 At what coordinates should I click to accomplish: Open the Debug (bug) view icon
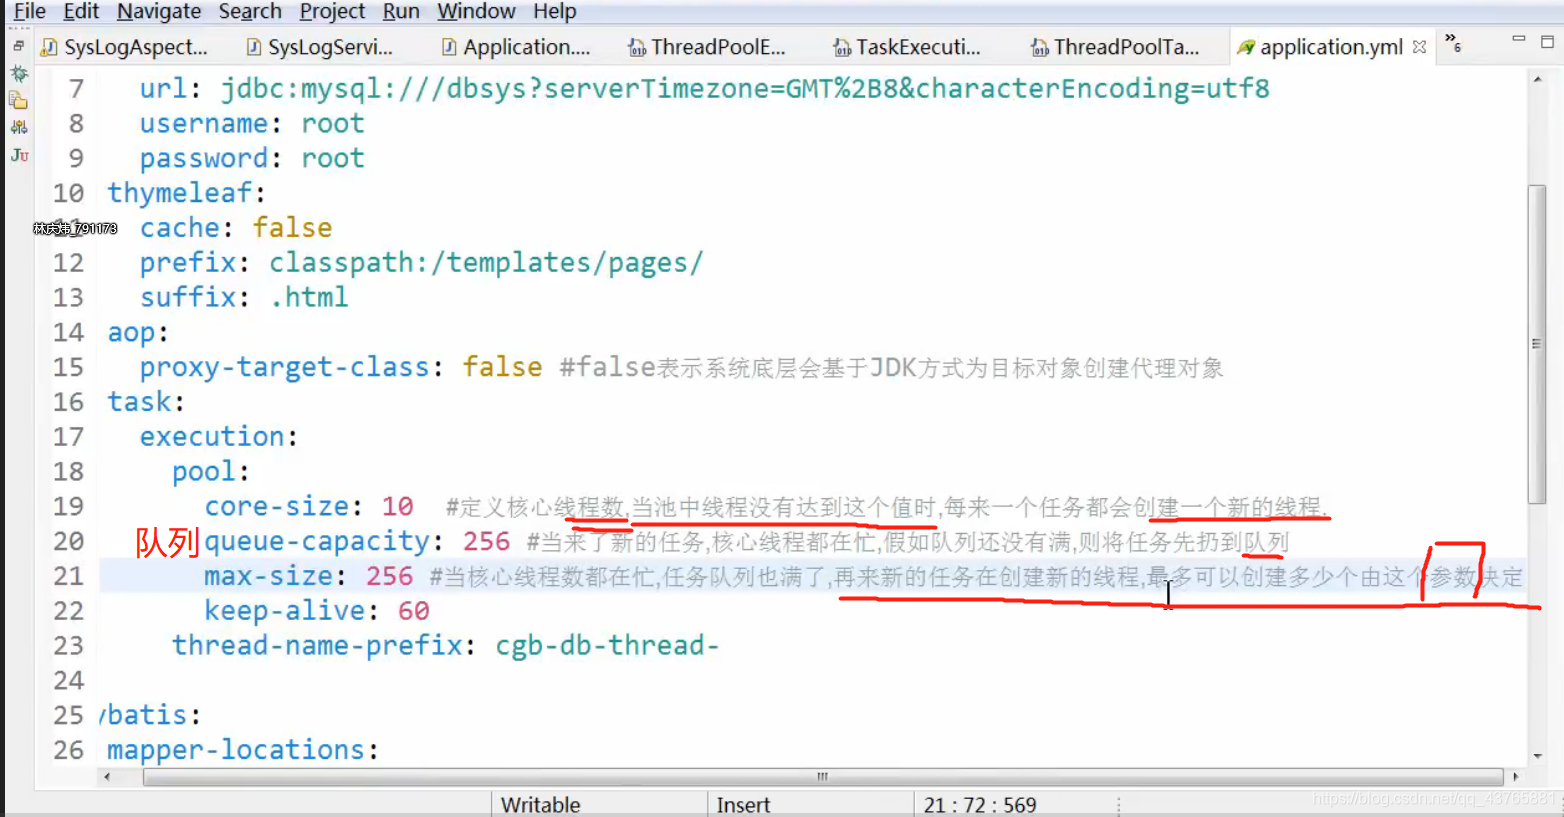tap(19, 74)
